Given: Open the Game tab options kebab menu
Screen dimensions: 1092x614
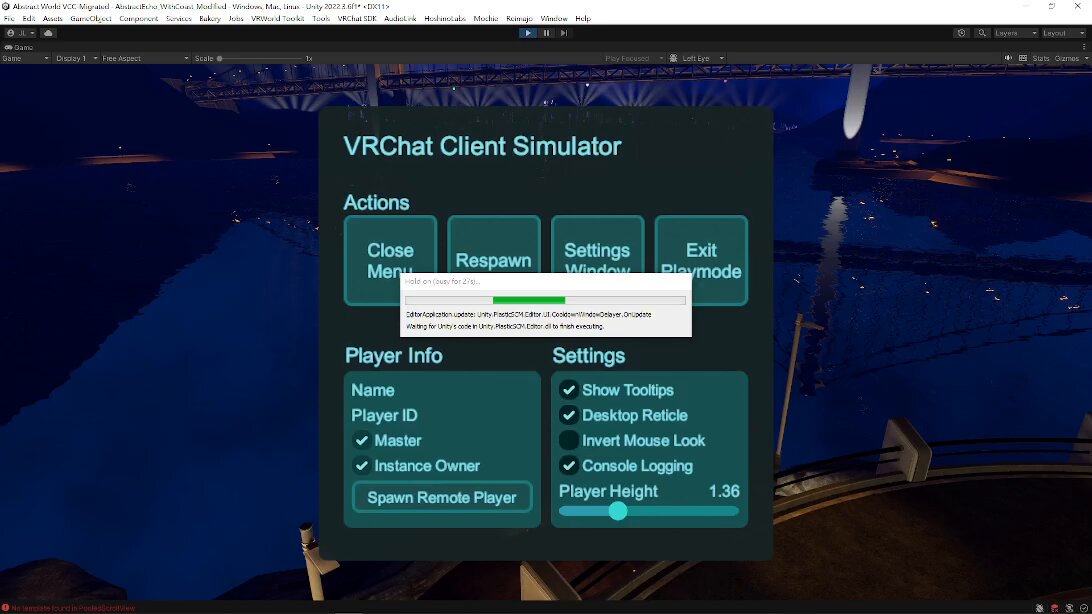Looking at the screenshot, I should click(1084, 47).
